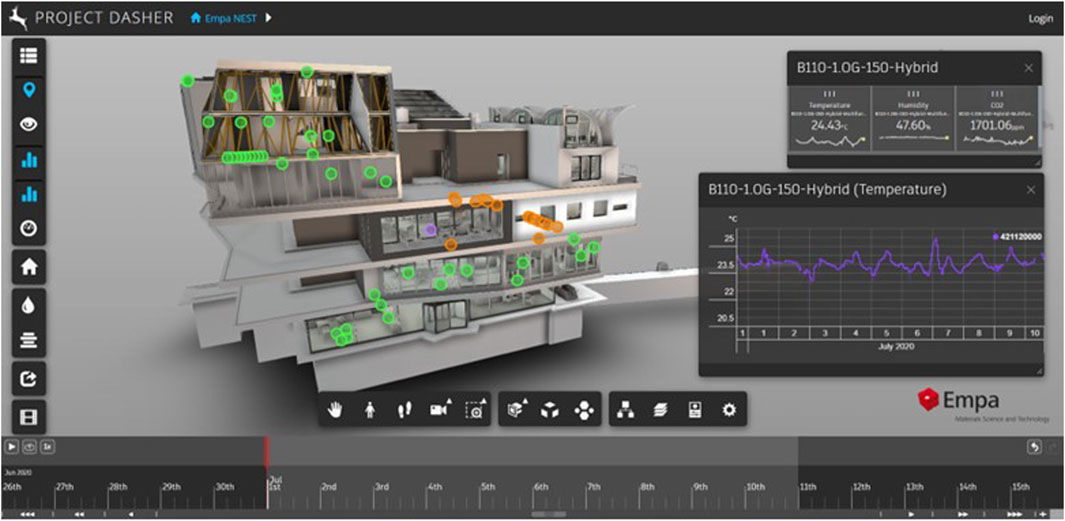Open the gauge dashboard icon

coord(29,229)
